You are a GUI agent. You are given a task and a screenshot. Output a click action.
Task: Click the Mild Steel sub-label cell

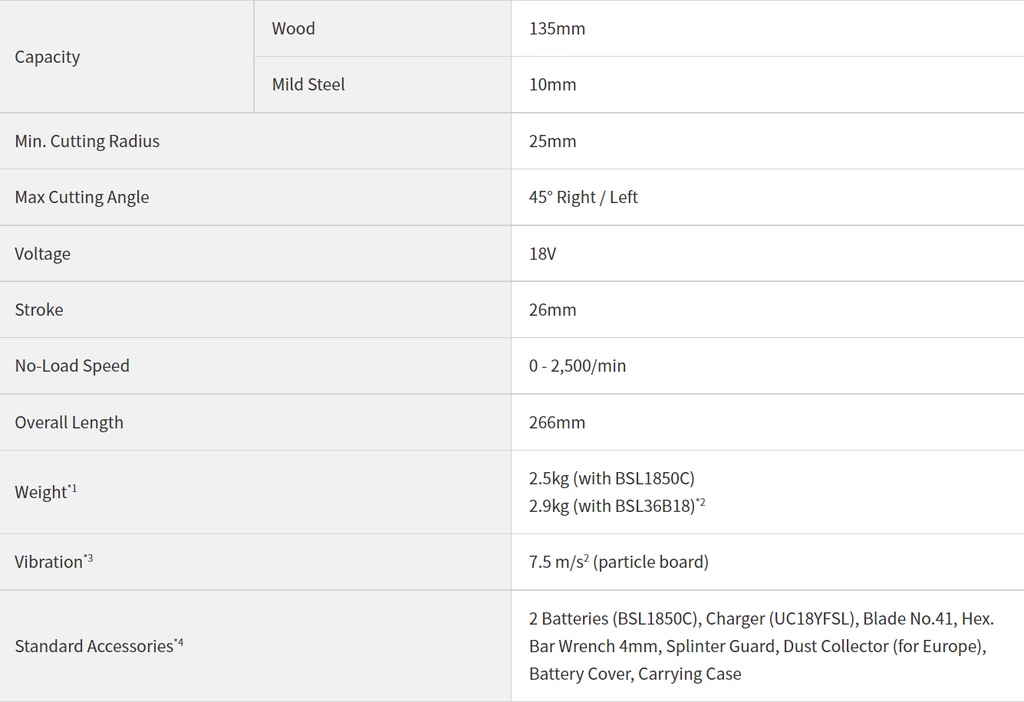pos(382,85)
